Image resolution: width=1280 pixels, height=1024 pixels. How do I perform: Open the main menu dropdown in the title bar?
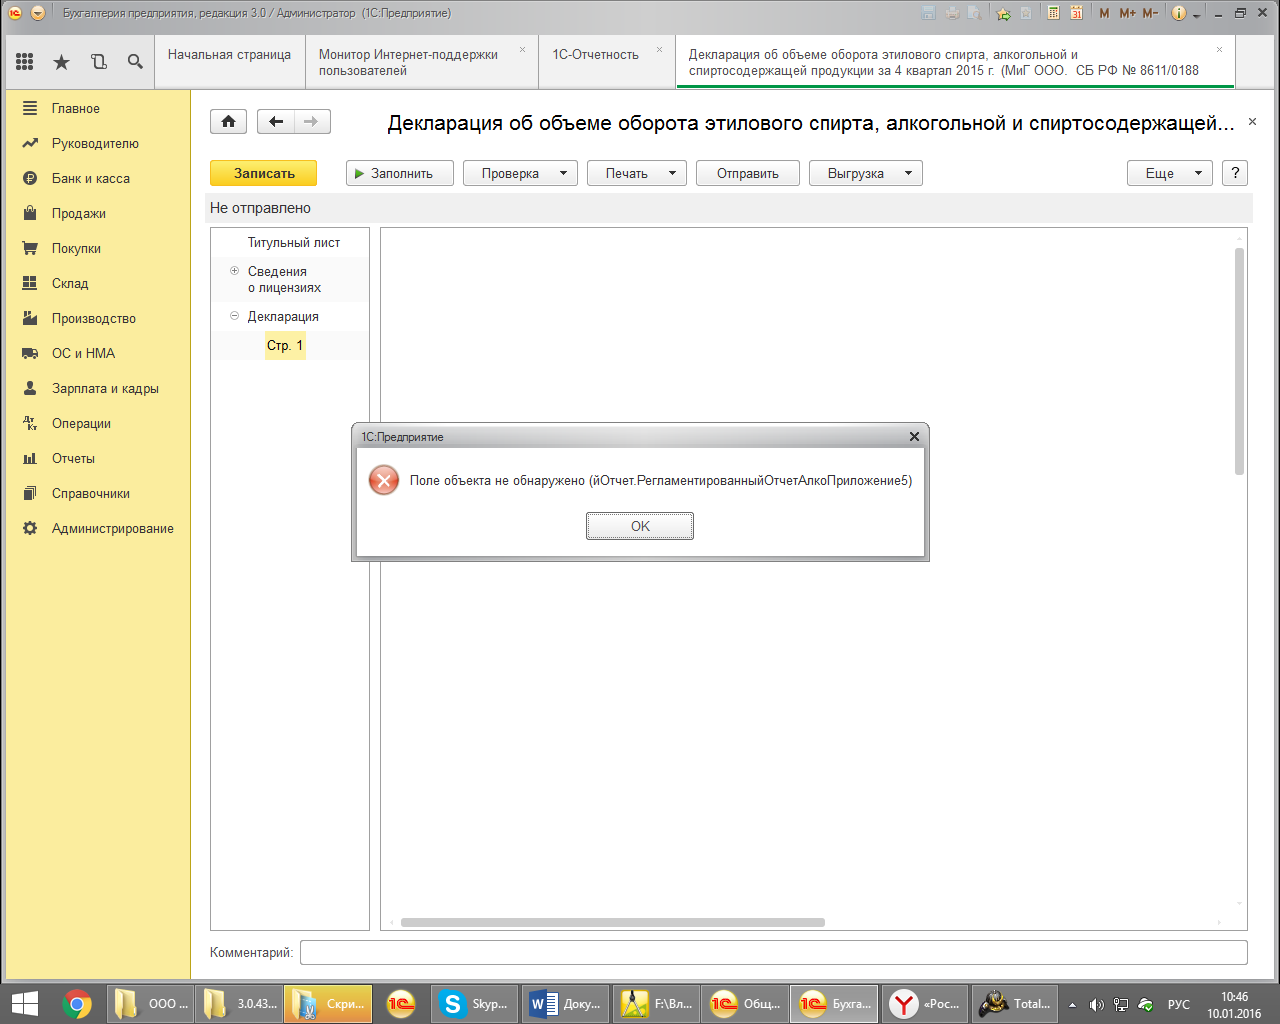[x=37, y=13]
